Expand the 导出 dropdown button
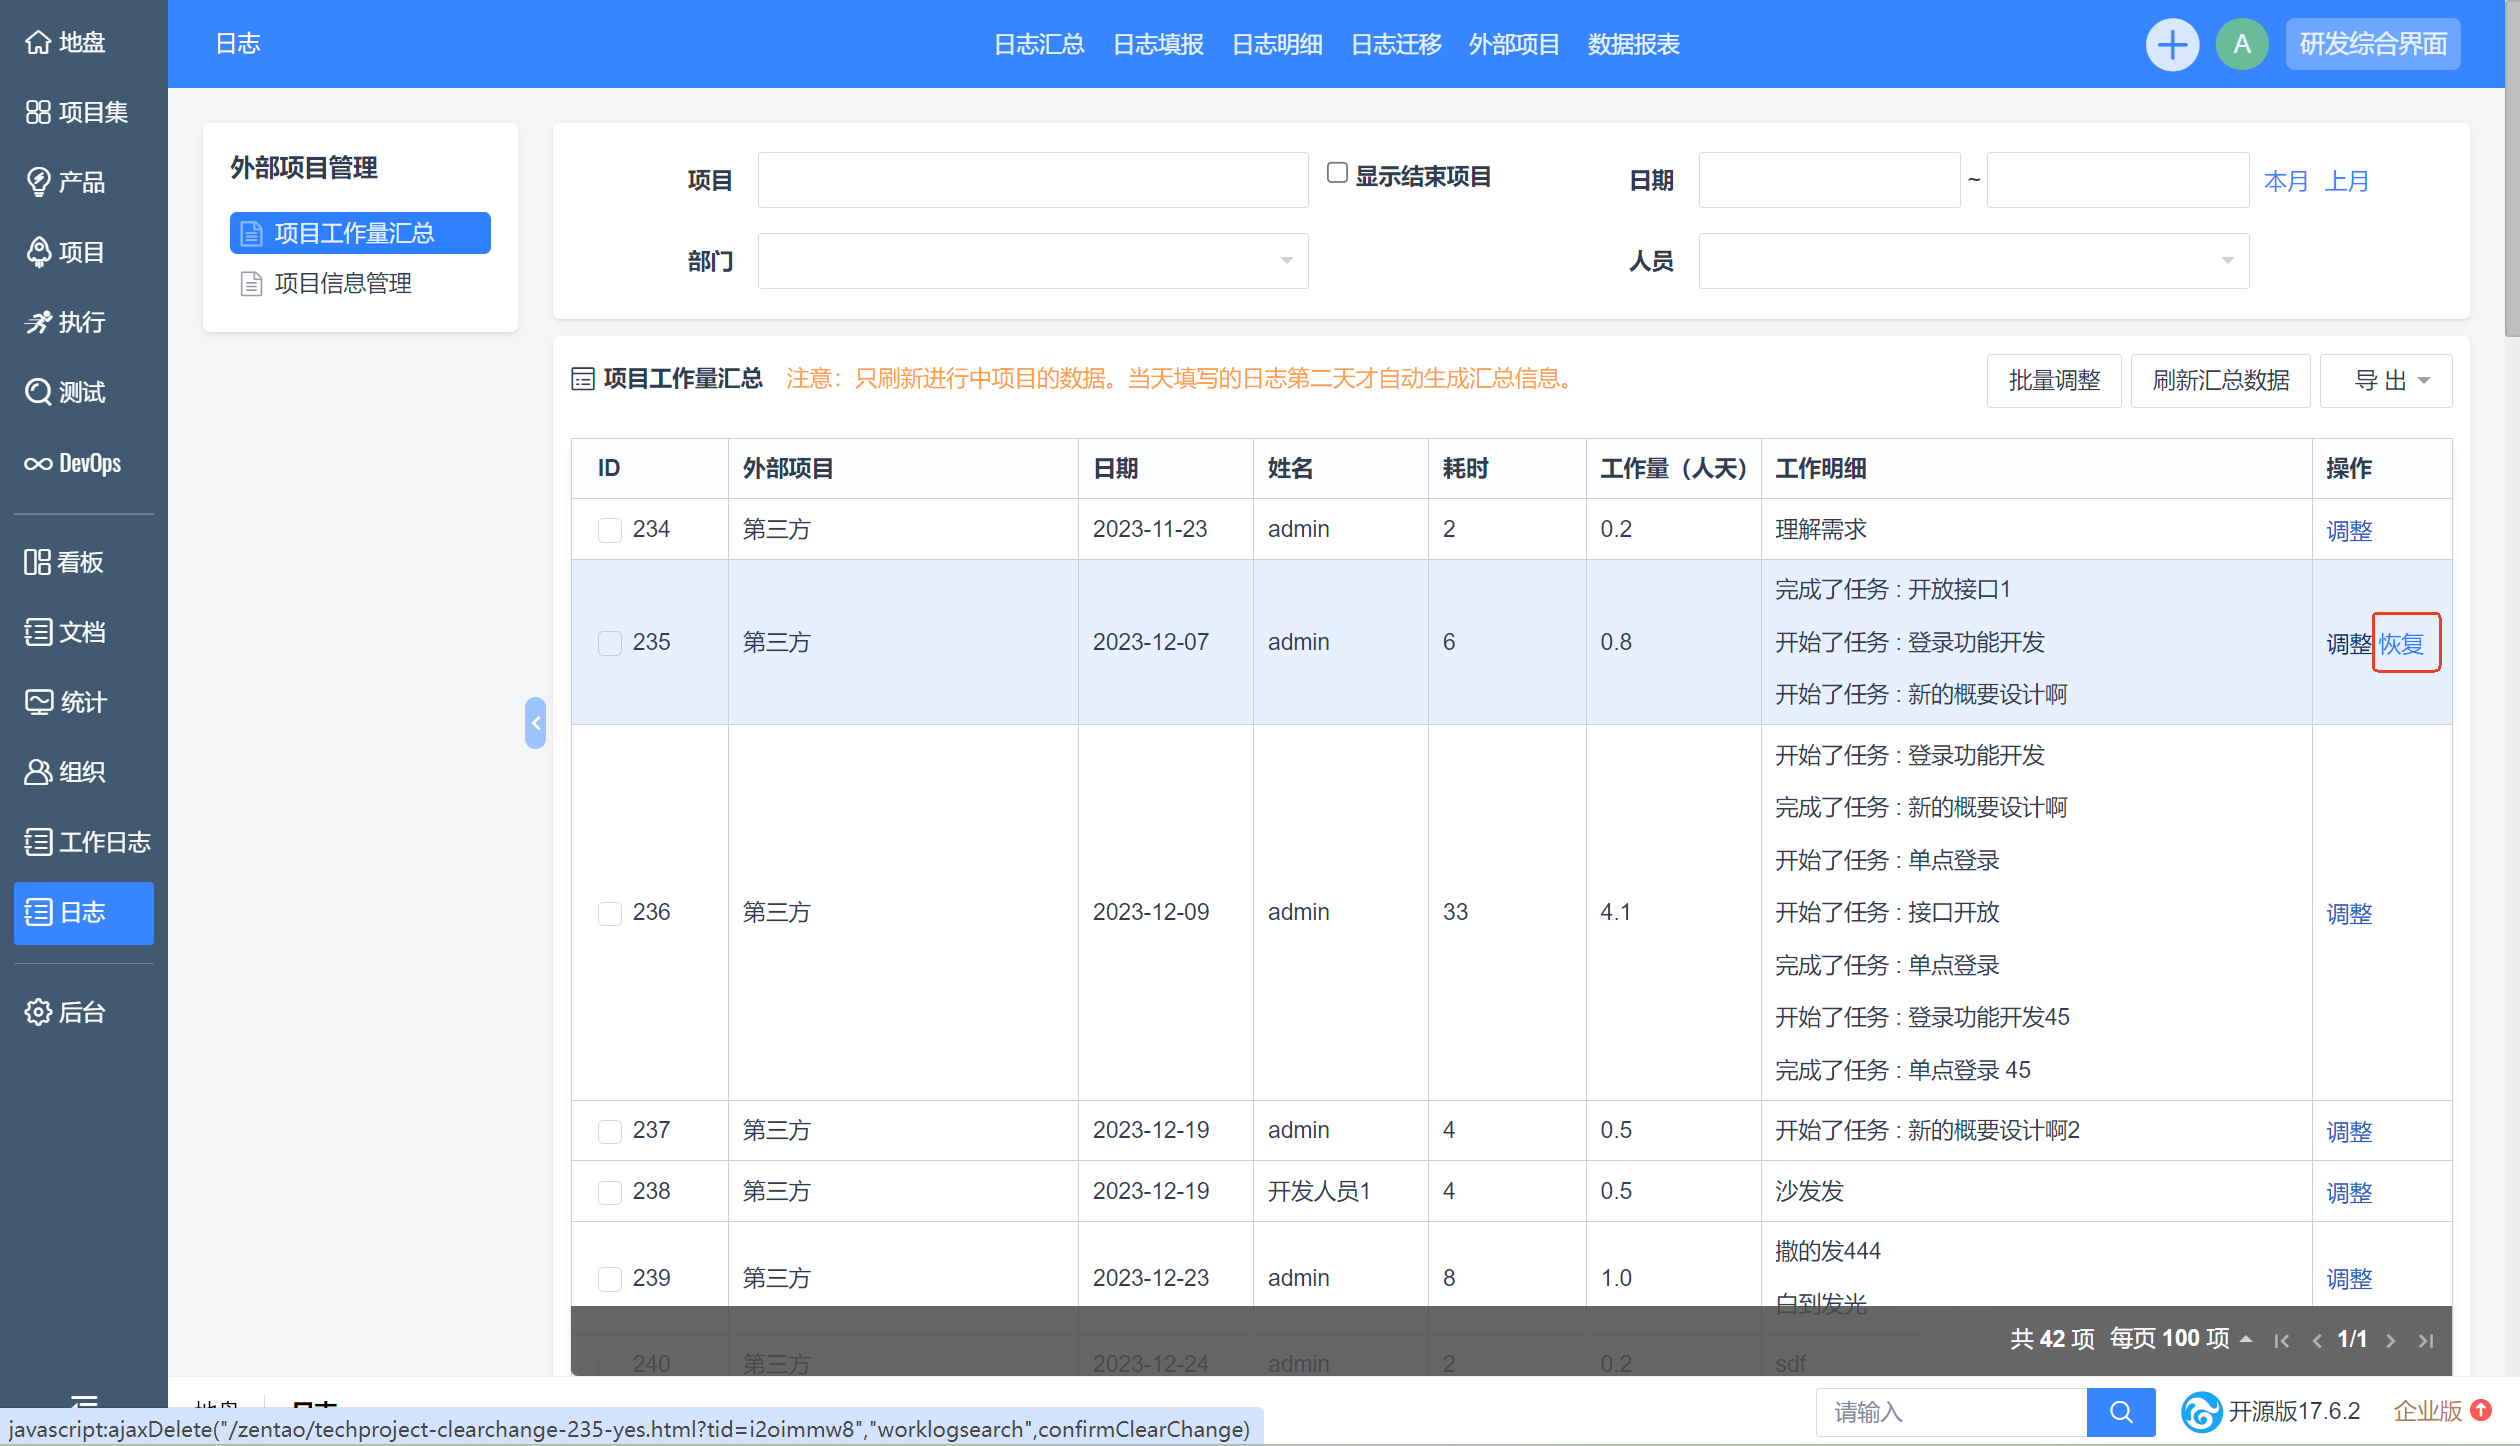 click(2386, 380)
